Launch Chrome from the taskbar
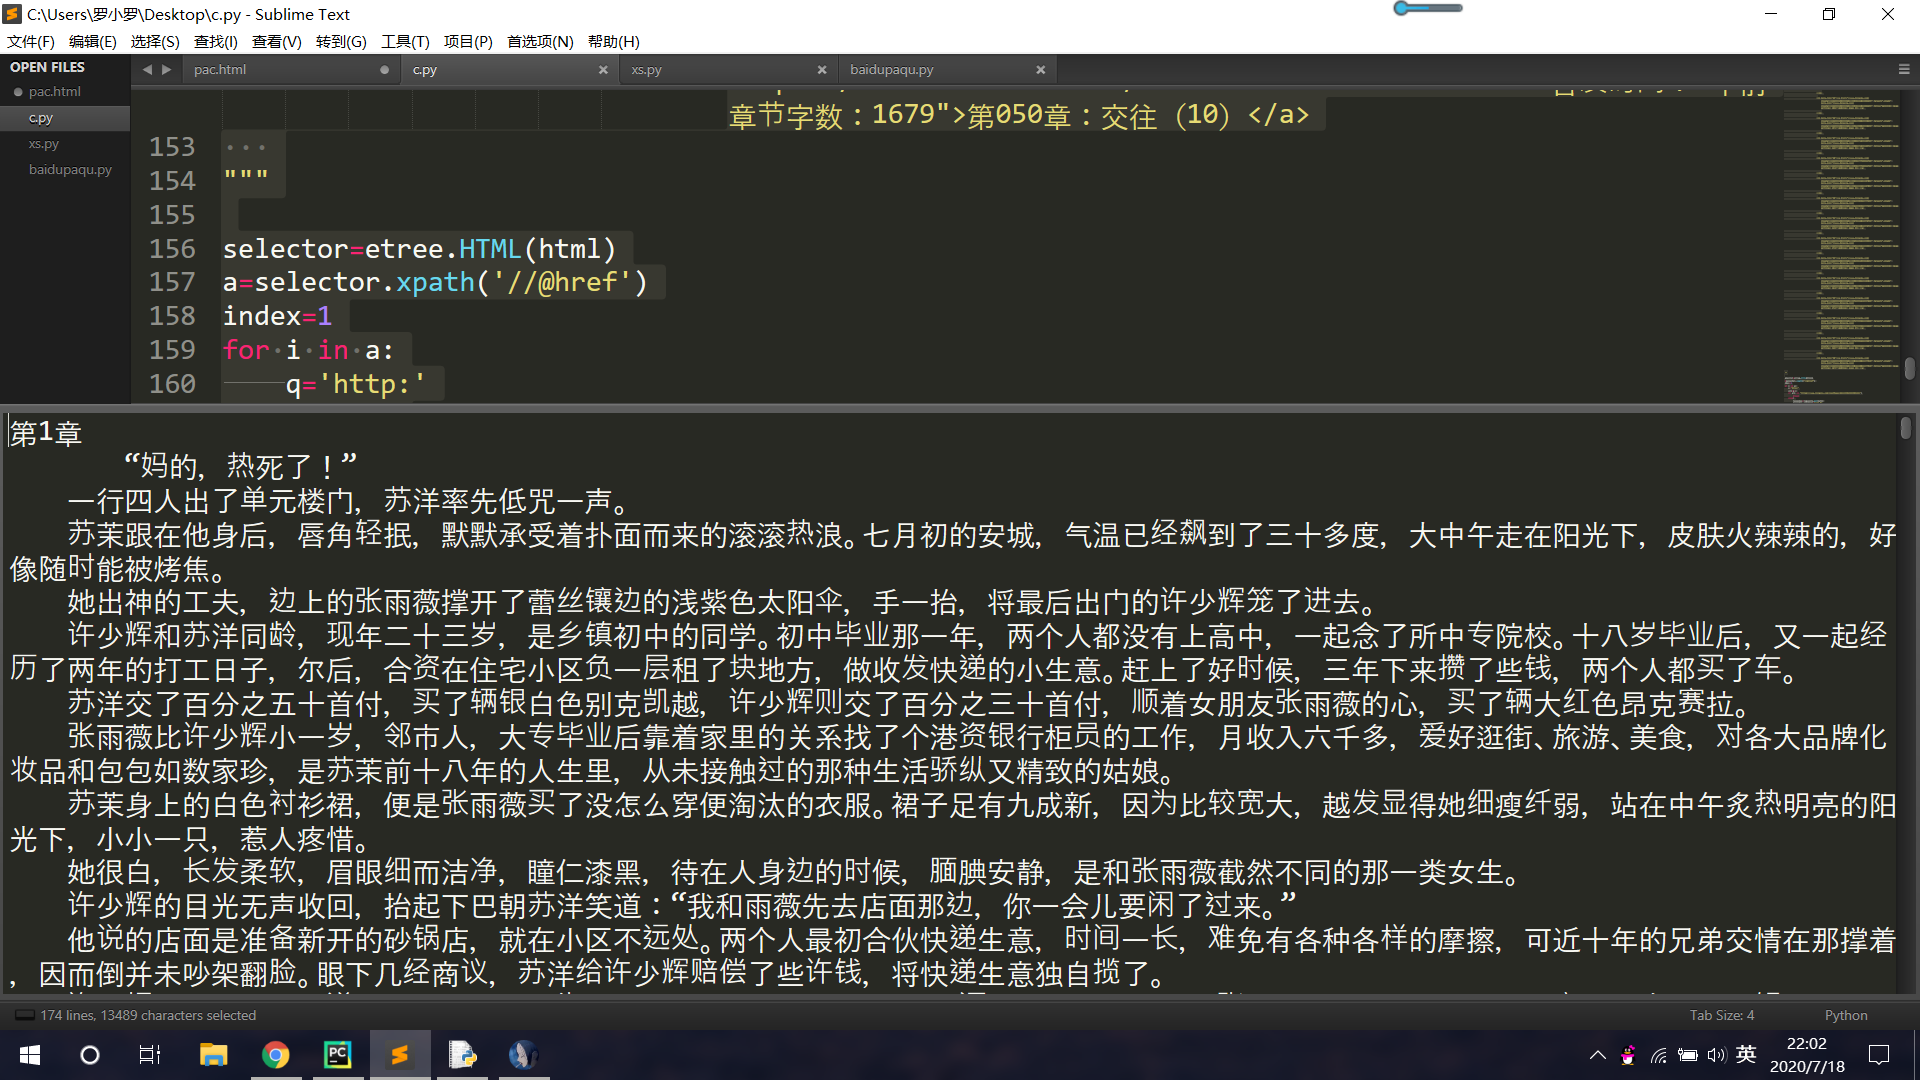1920x1080 pixels. pos(276,1055)
